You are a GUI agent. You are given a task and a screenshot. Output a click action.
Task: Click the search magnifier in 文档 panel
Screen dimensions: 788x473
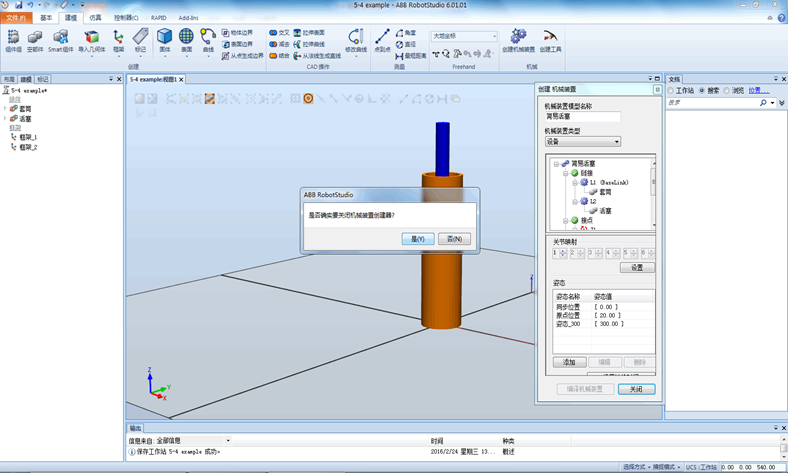coord(763,103)
